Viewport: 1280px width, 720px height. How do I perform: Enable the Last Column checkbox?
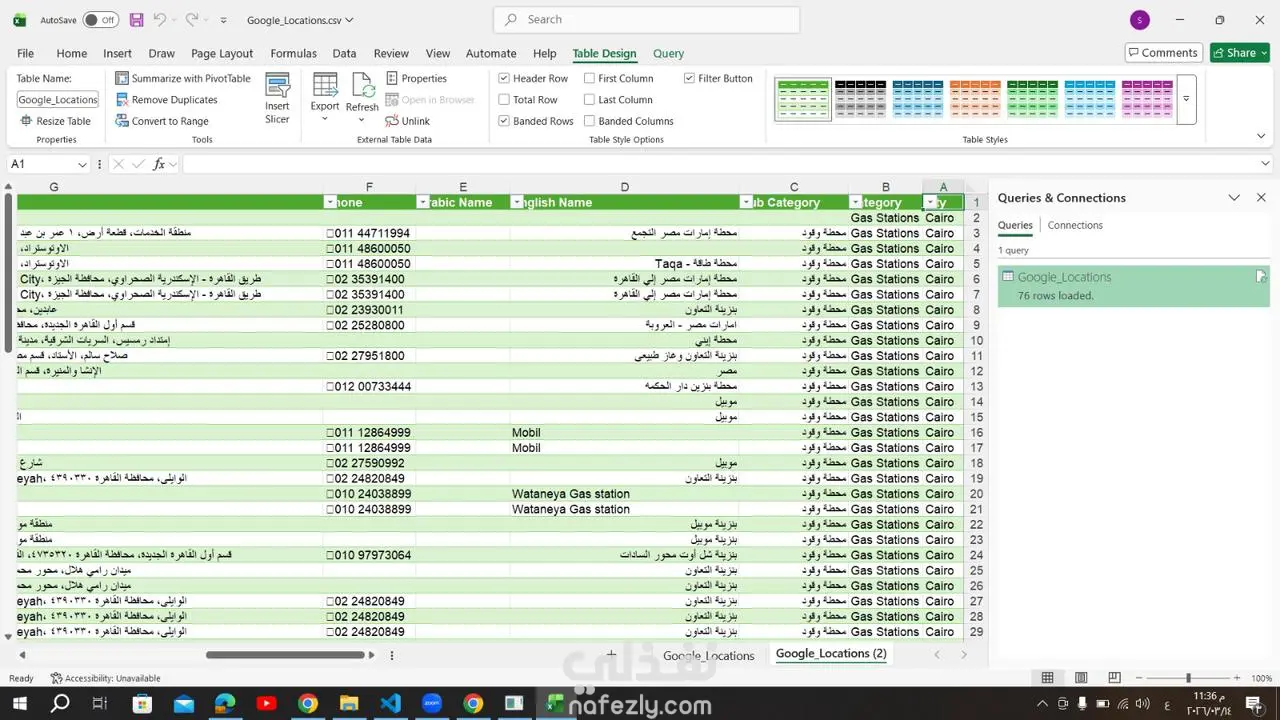[x=589, y=100]
